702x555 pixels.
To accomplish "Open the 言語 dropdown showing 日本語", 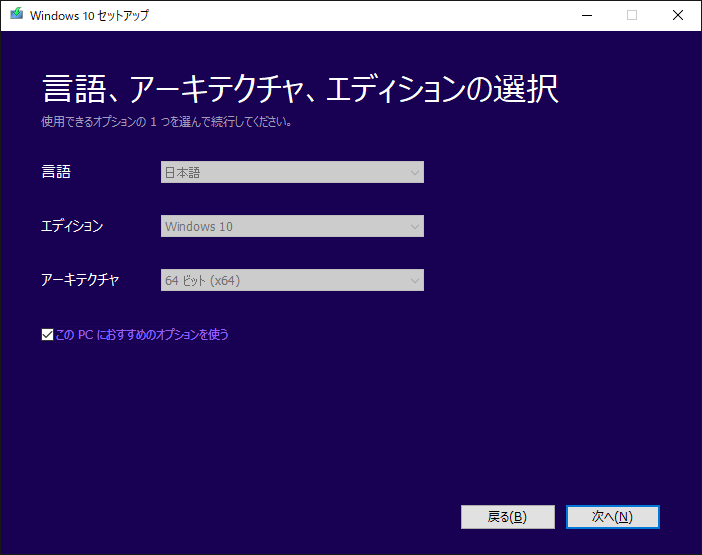I will click(292, 172).
